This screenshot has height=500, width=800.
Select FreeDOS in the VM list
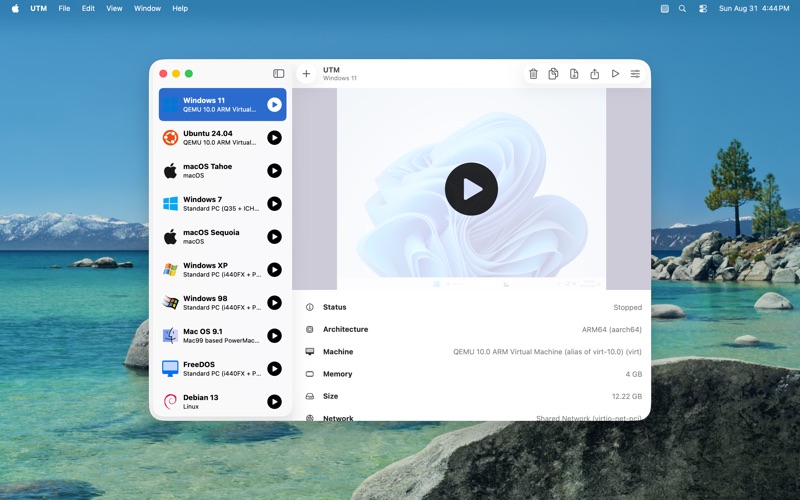222,368
